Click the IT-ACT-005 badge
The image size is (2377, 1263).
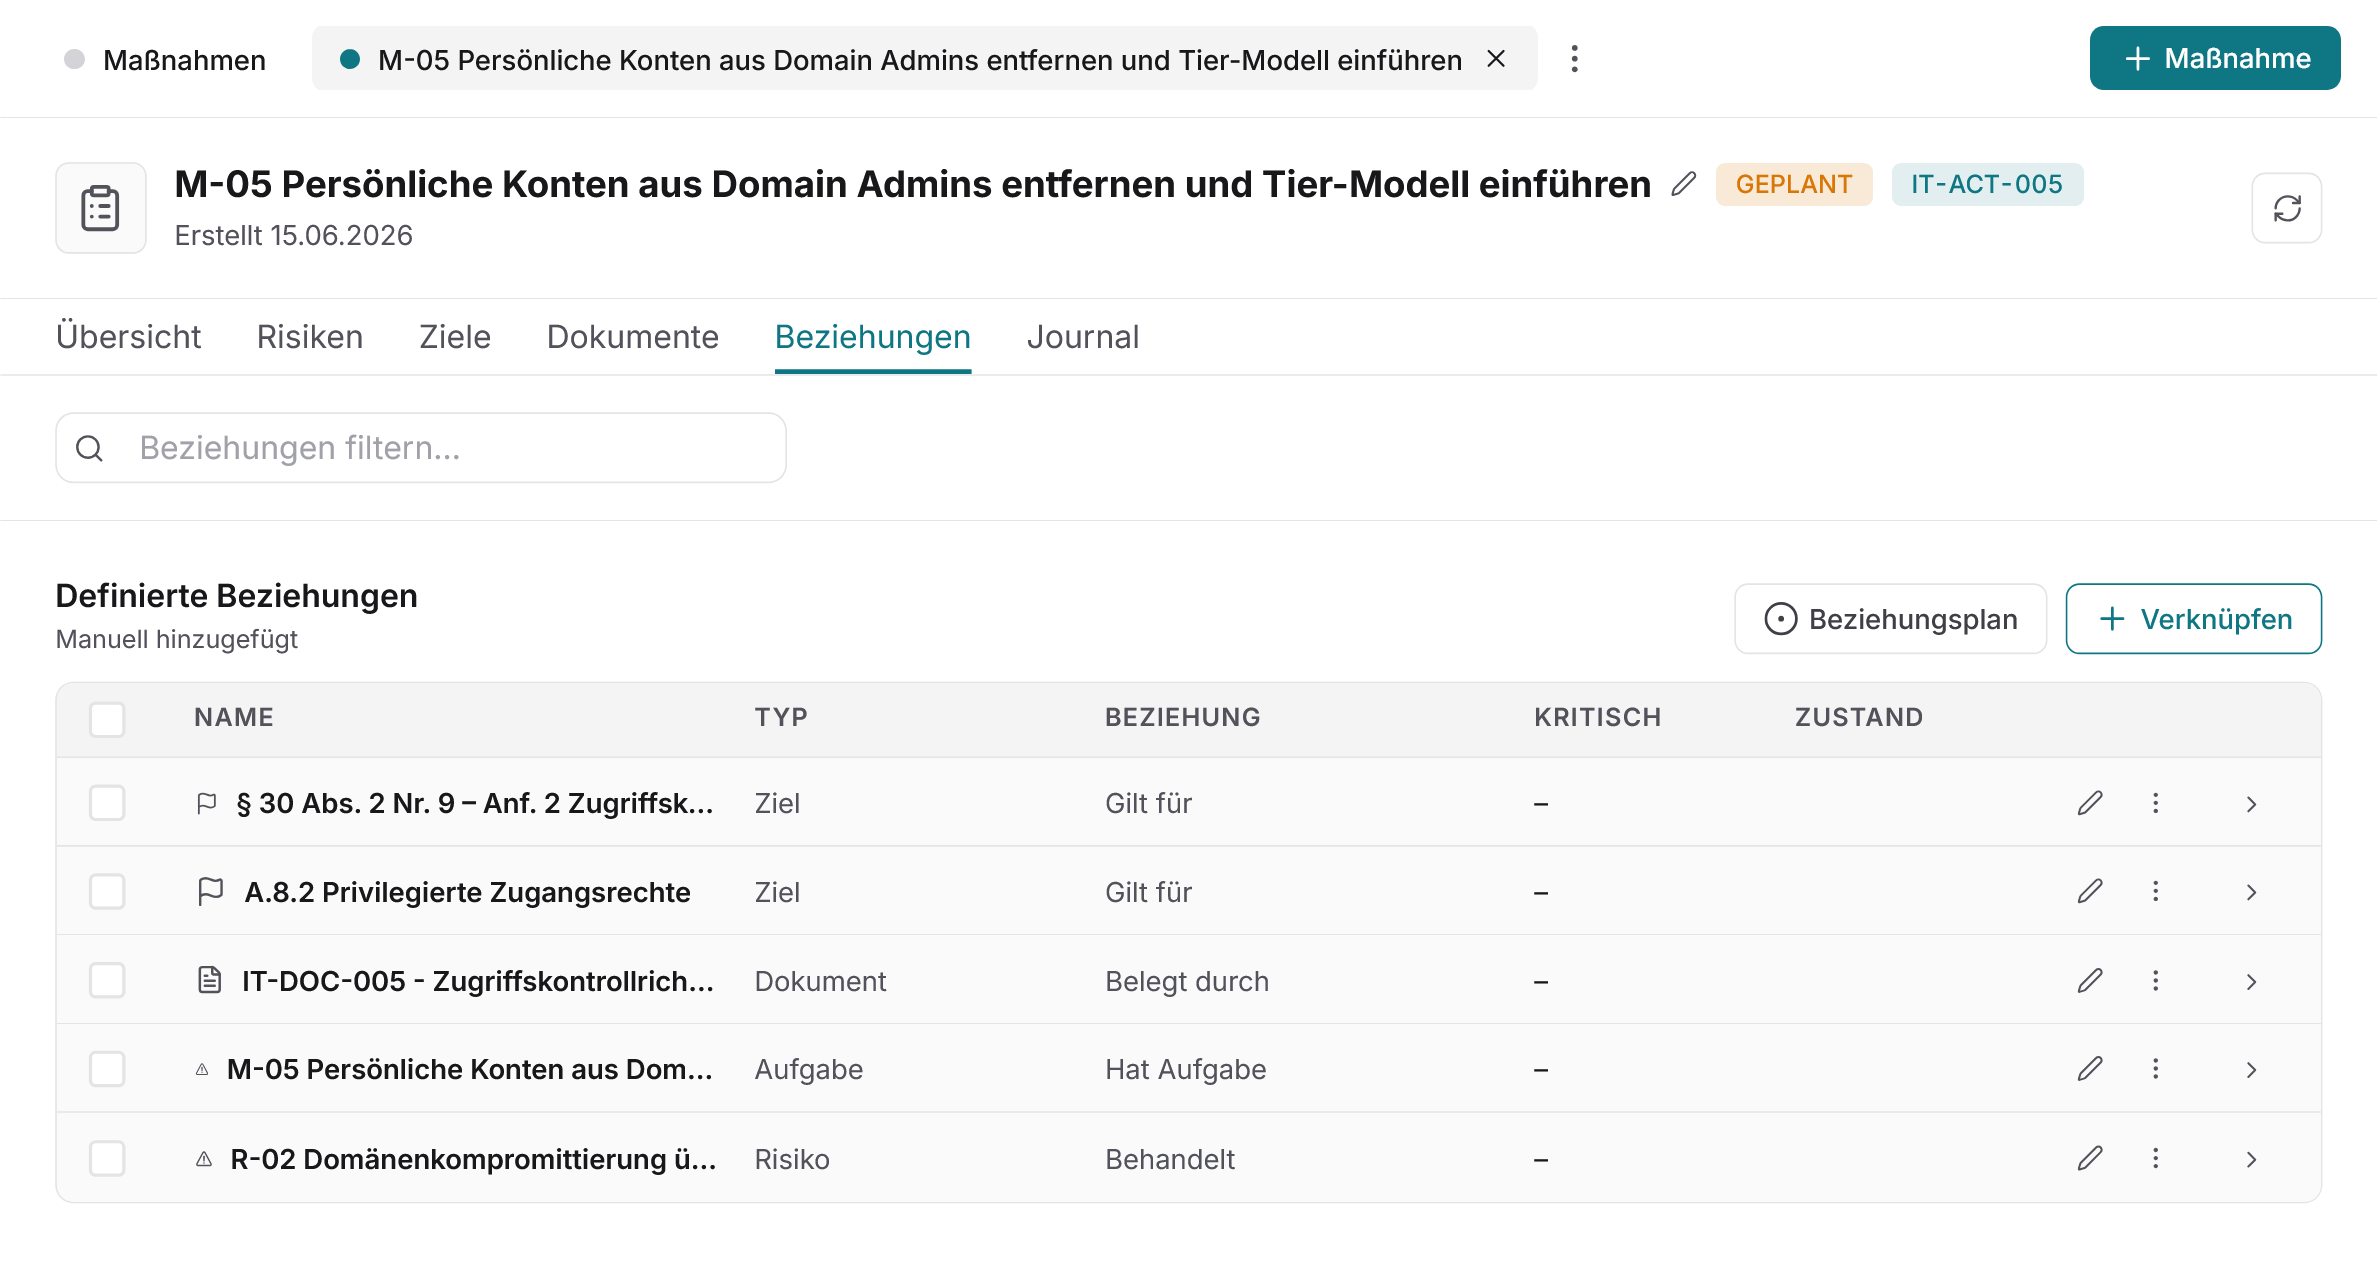pos(1987,184)
